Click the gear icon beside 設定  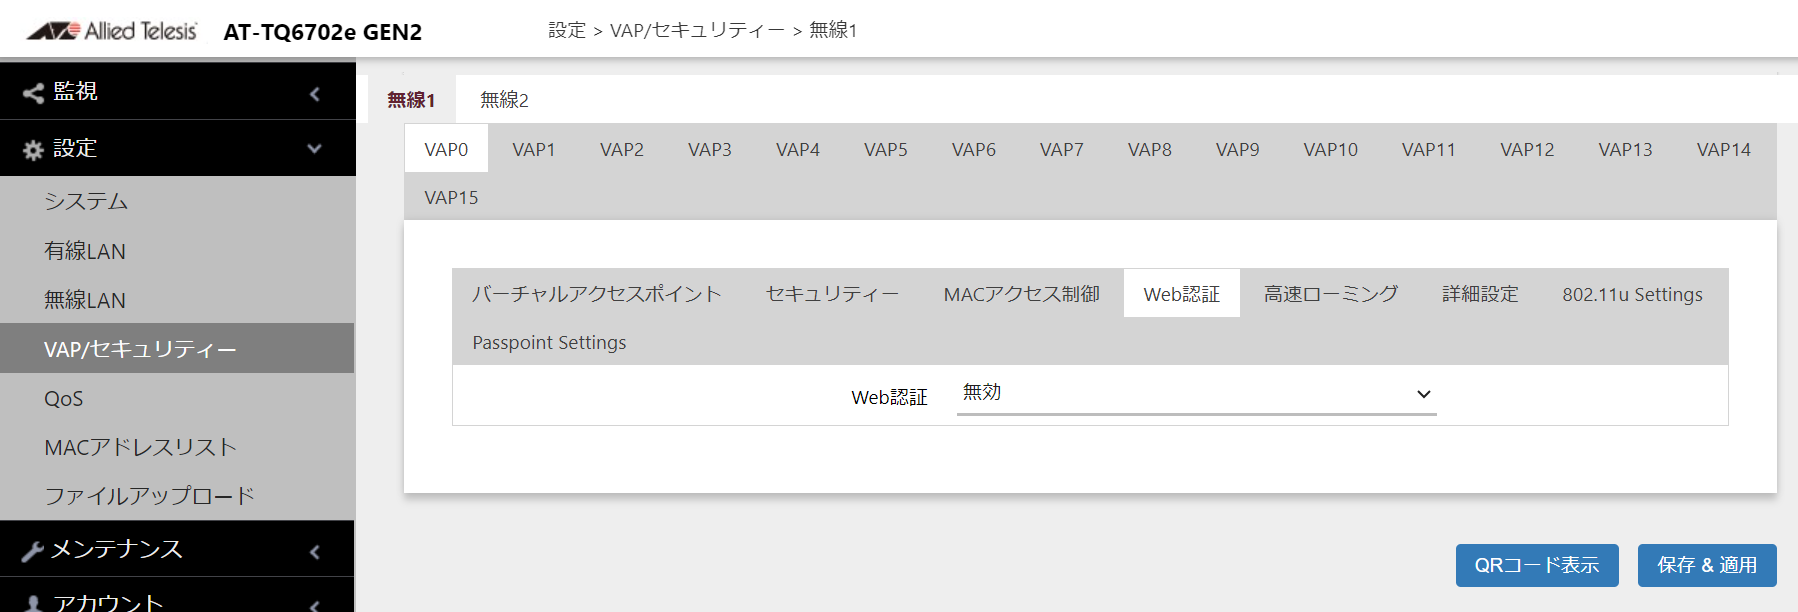point(33,150)
